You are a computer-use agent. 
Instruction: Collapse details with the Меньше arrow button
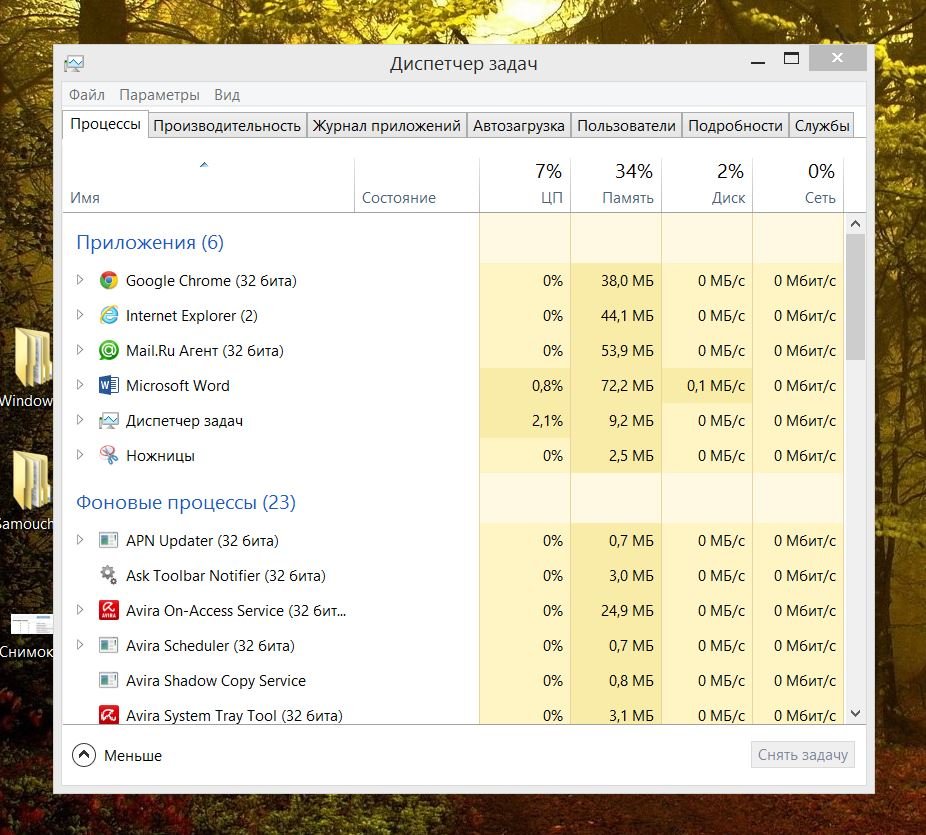(84, 756)
